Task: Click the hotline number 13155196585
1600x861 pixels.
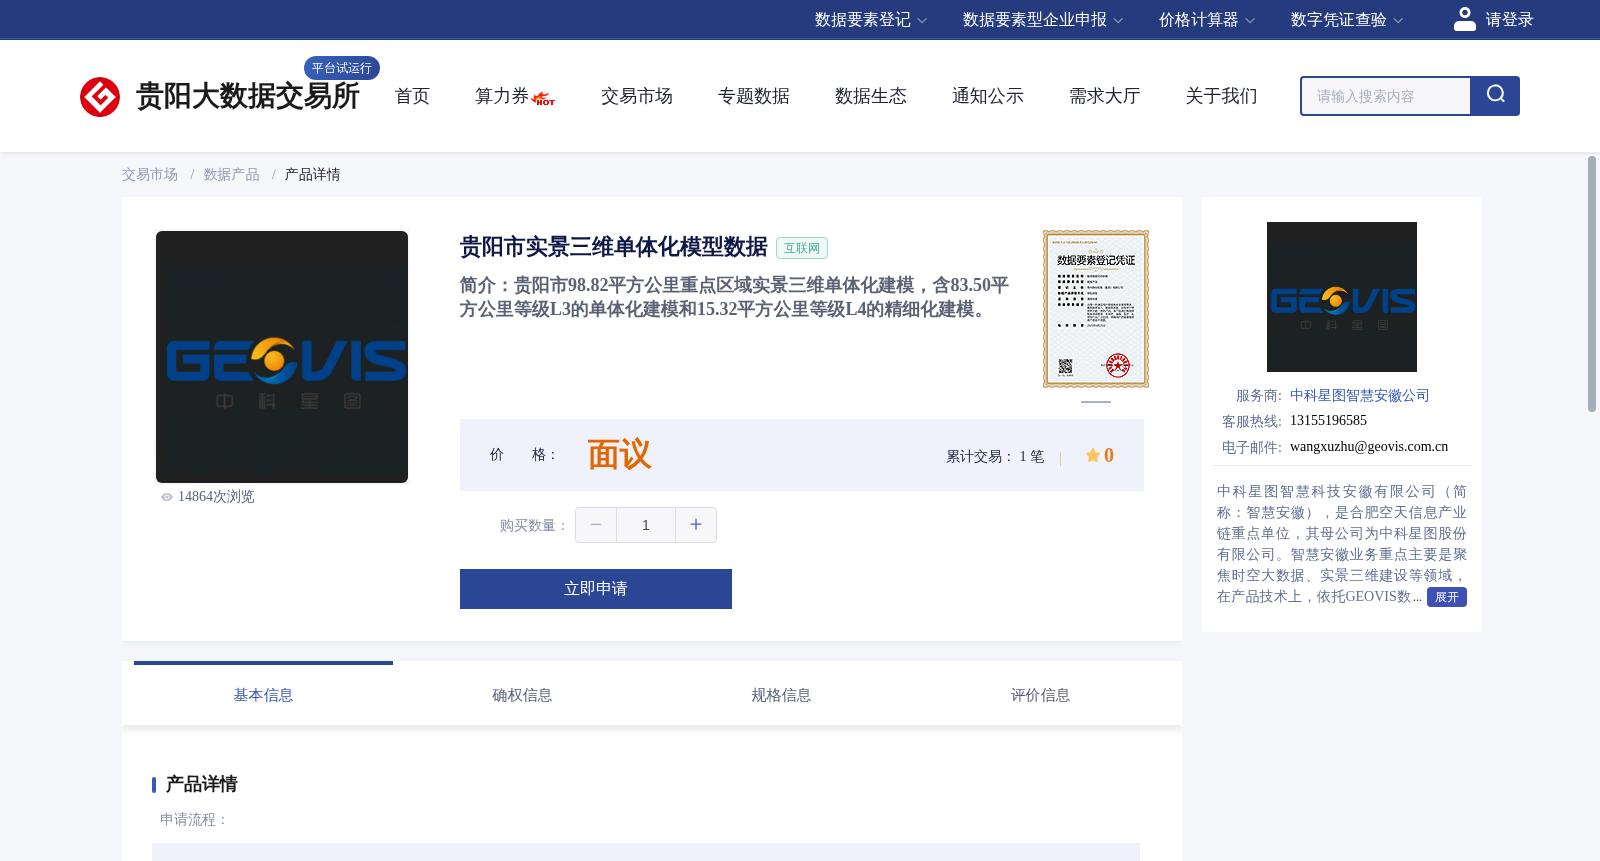Action: pyautogui.click(x=1328, y=421)
